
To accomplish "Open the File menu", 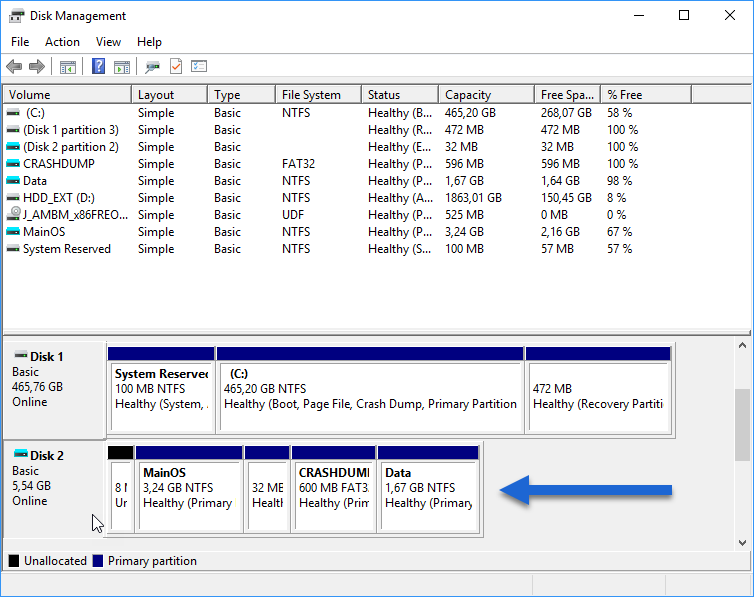I will pyautogui.click(x=20, y=42).
